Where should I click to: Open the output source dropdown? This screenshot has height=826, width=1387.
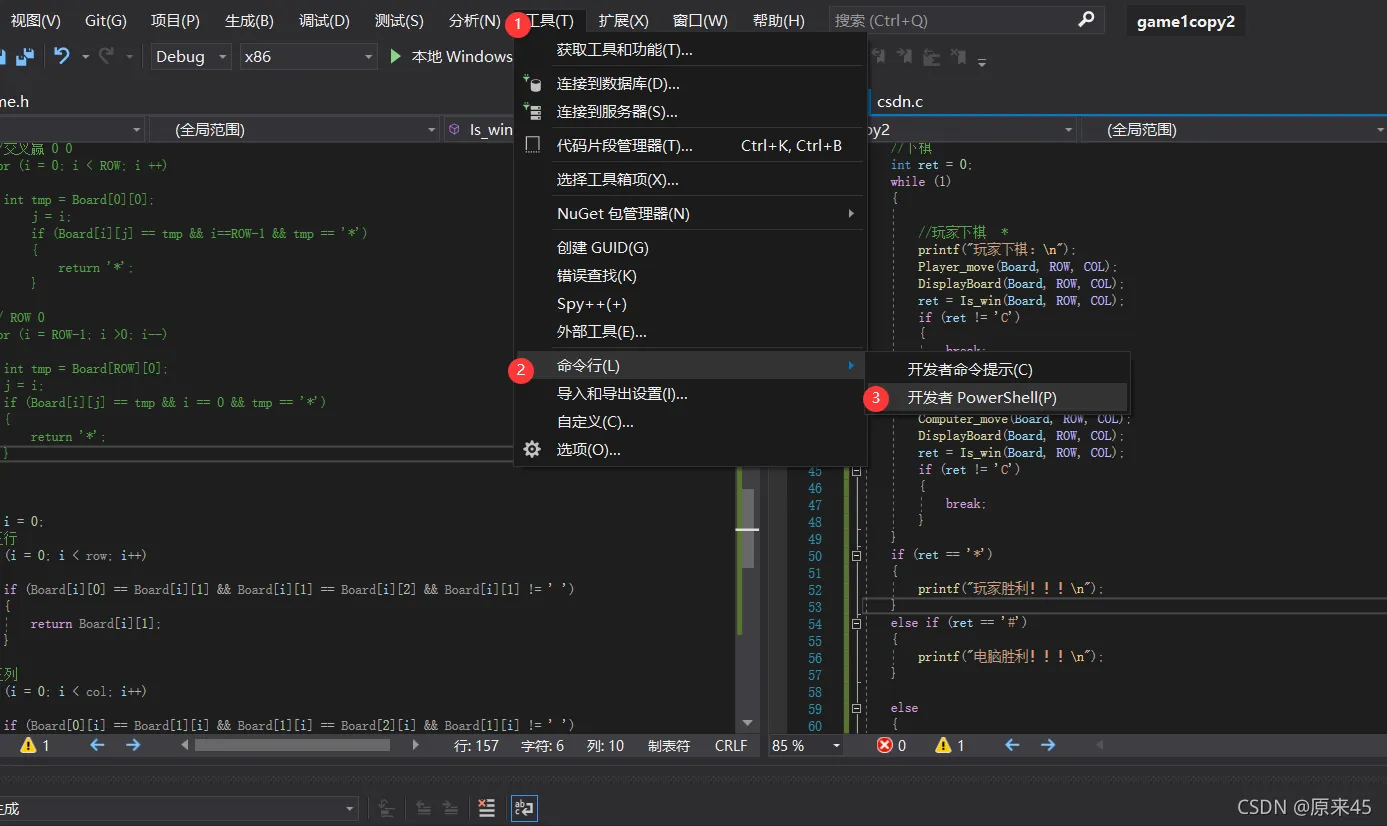pyautogui.click(x=178, y=808)
